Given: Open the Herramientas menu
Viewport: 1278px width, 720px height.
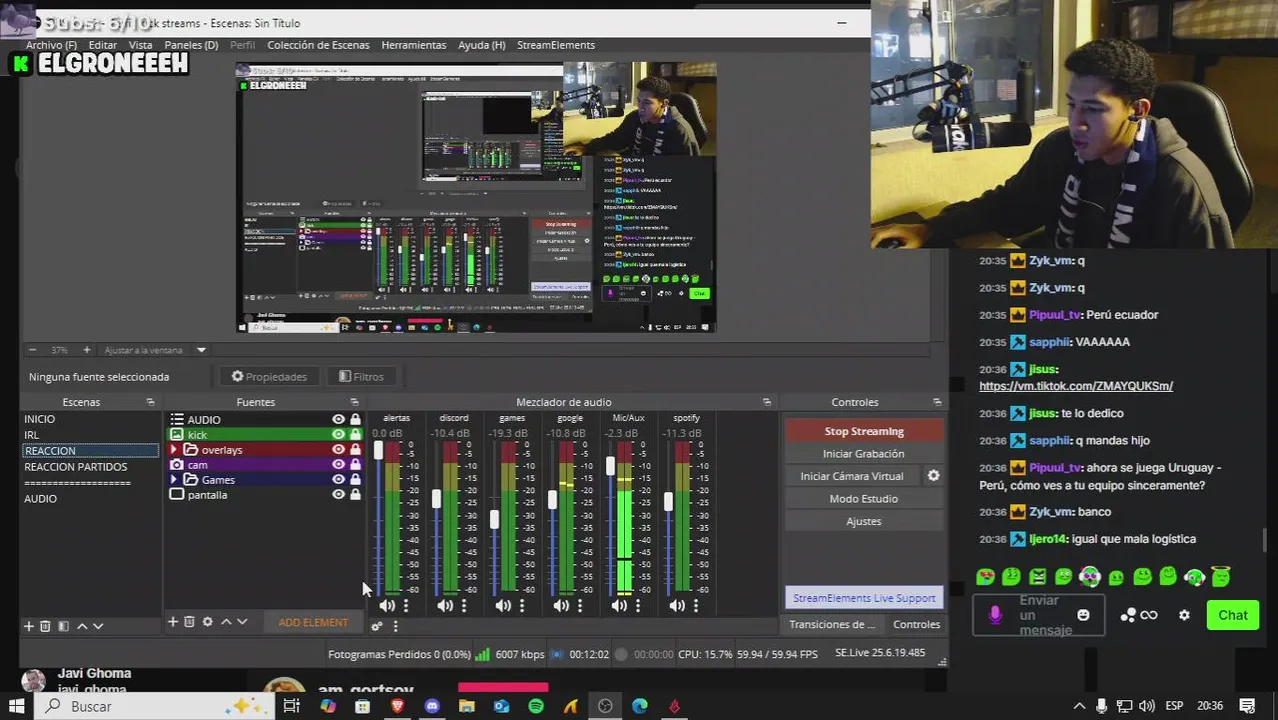Looking at the screenshot, I should [x=414, y=45].
